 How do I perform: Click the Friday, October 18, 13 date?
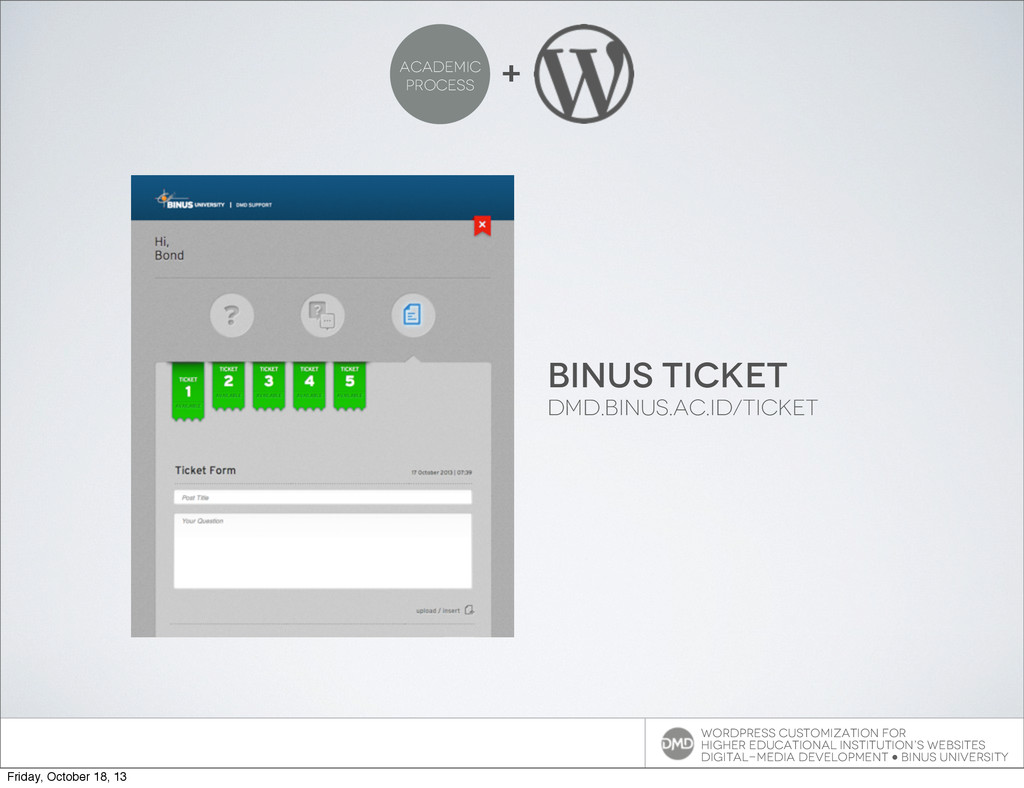click(x=67, y=776)
